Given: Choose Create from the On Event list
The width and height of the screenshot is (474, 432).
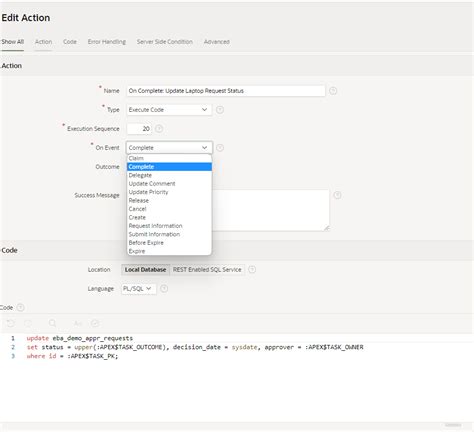Looking at the screenshot, I should click(x=169, y=217).
